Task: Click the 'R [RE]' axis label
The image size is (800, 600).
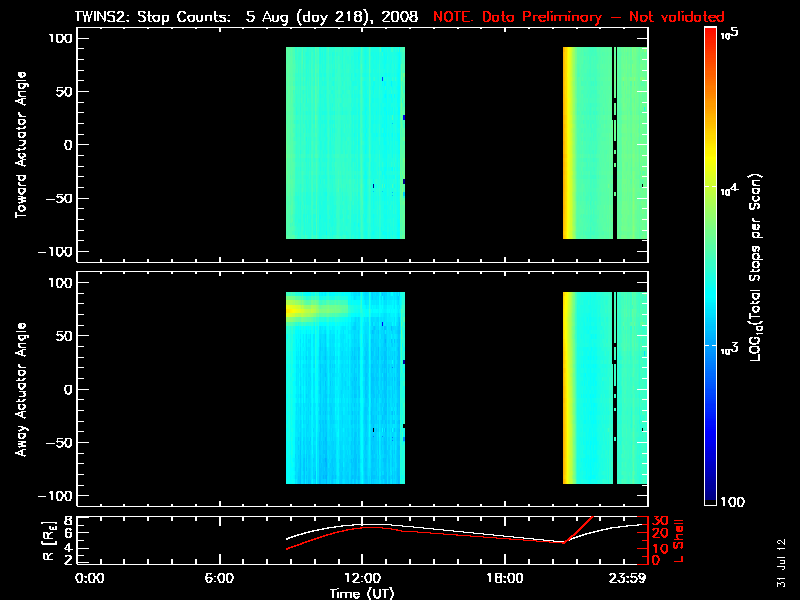Action: tap(49, 540)
